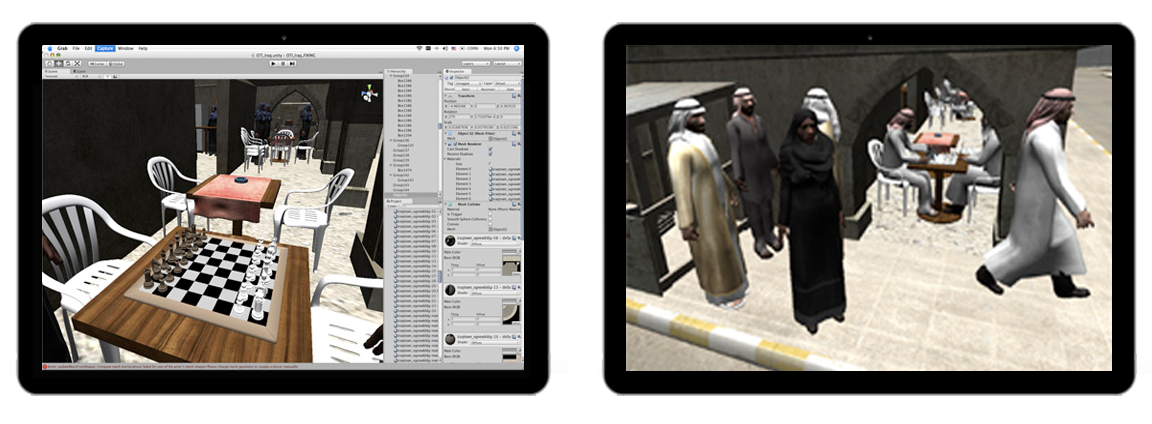Open the Layers dropdown
The height and width of the screenshot is (424, 1152).
476,63
